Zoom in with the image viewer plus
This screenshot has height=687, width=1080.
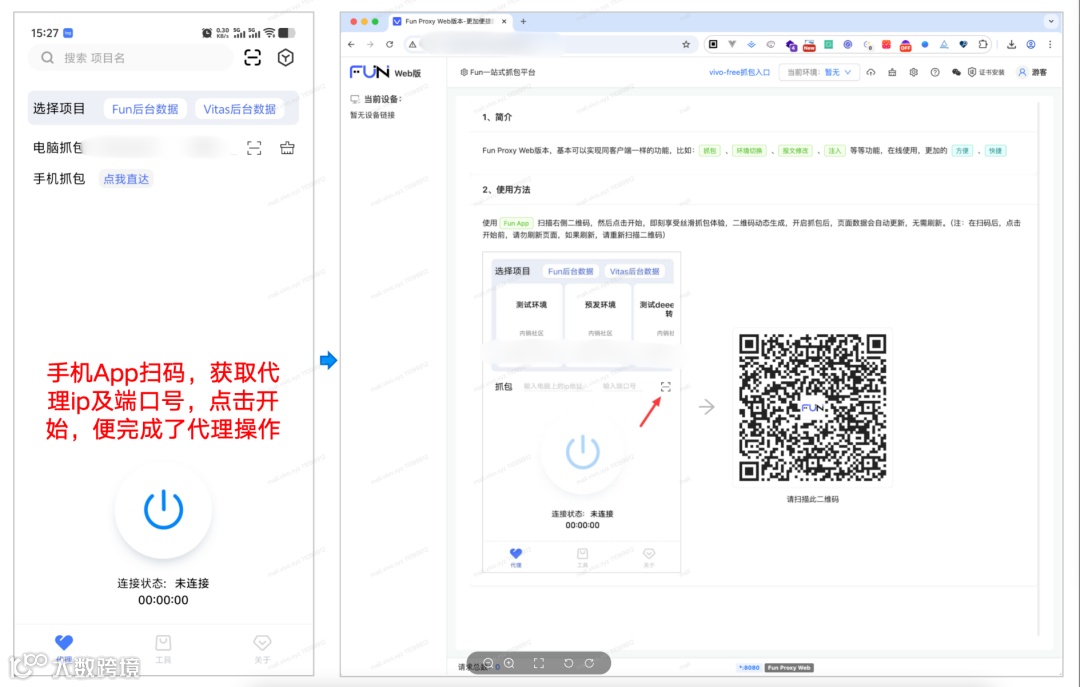509,663
